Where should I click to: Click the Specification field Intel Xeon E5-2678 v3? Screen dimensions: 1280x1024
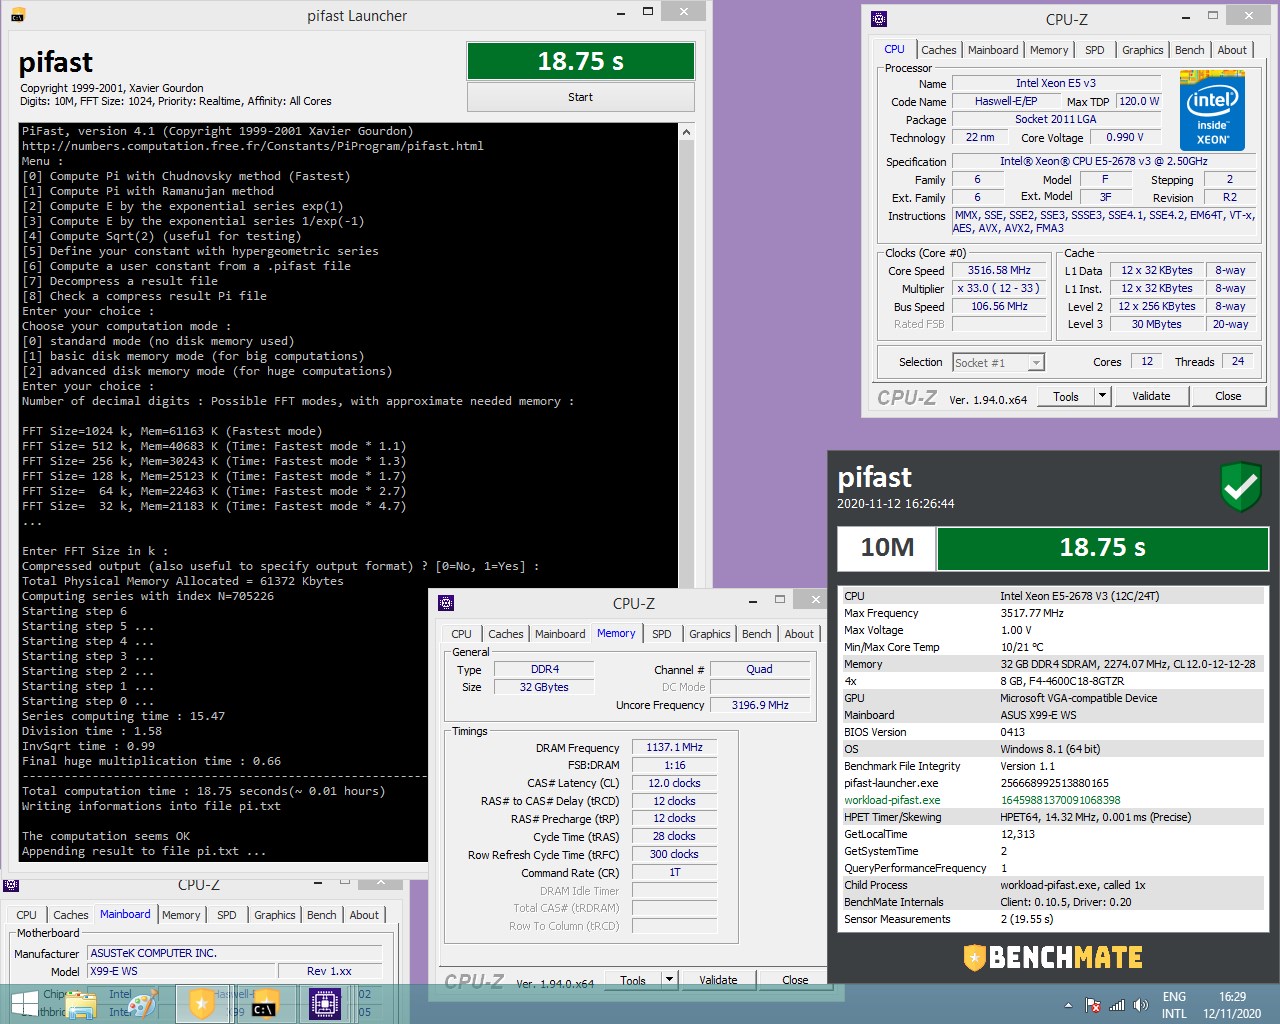click(1103, 161)
